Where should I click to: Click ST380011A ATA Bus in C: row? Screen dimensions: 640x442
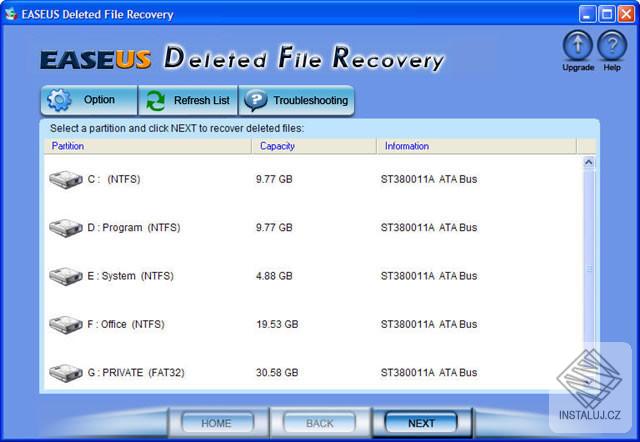[x=429, y=179]
